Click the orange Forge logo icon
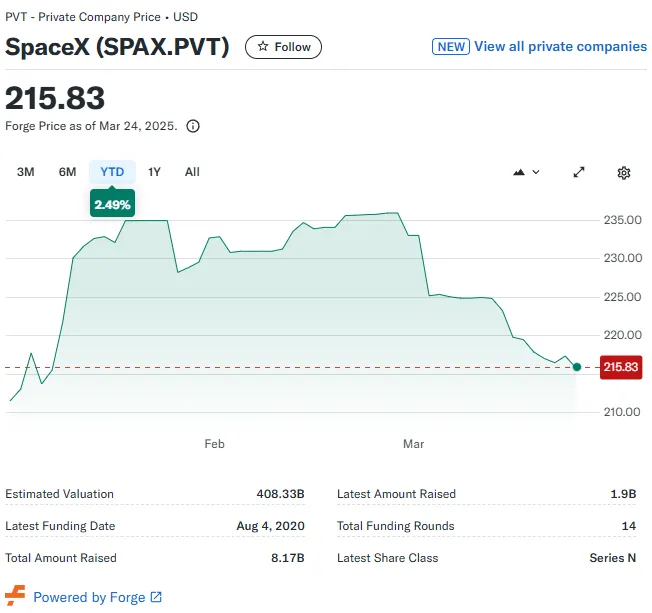 point(15,597)
